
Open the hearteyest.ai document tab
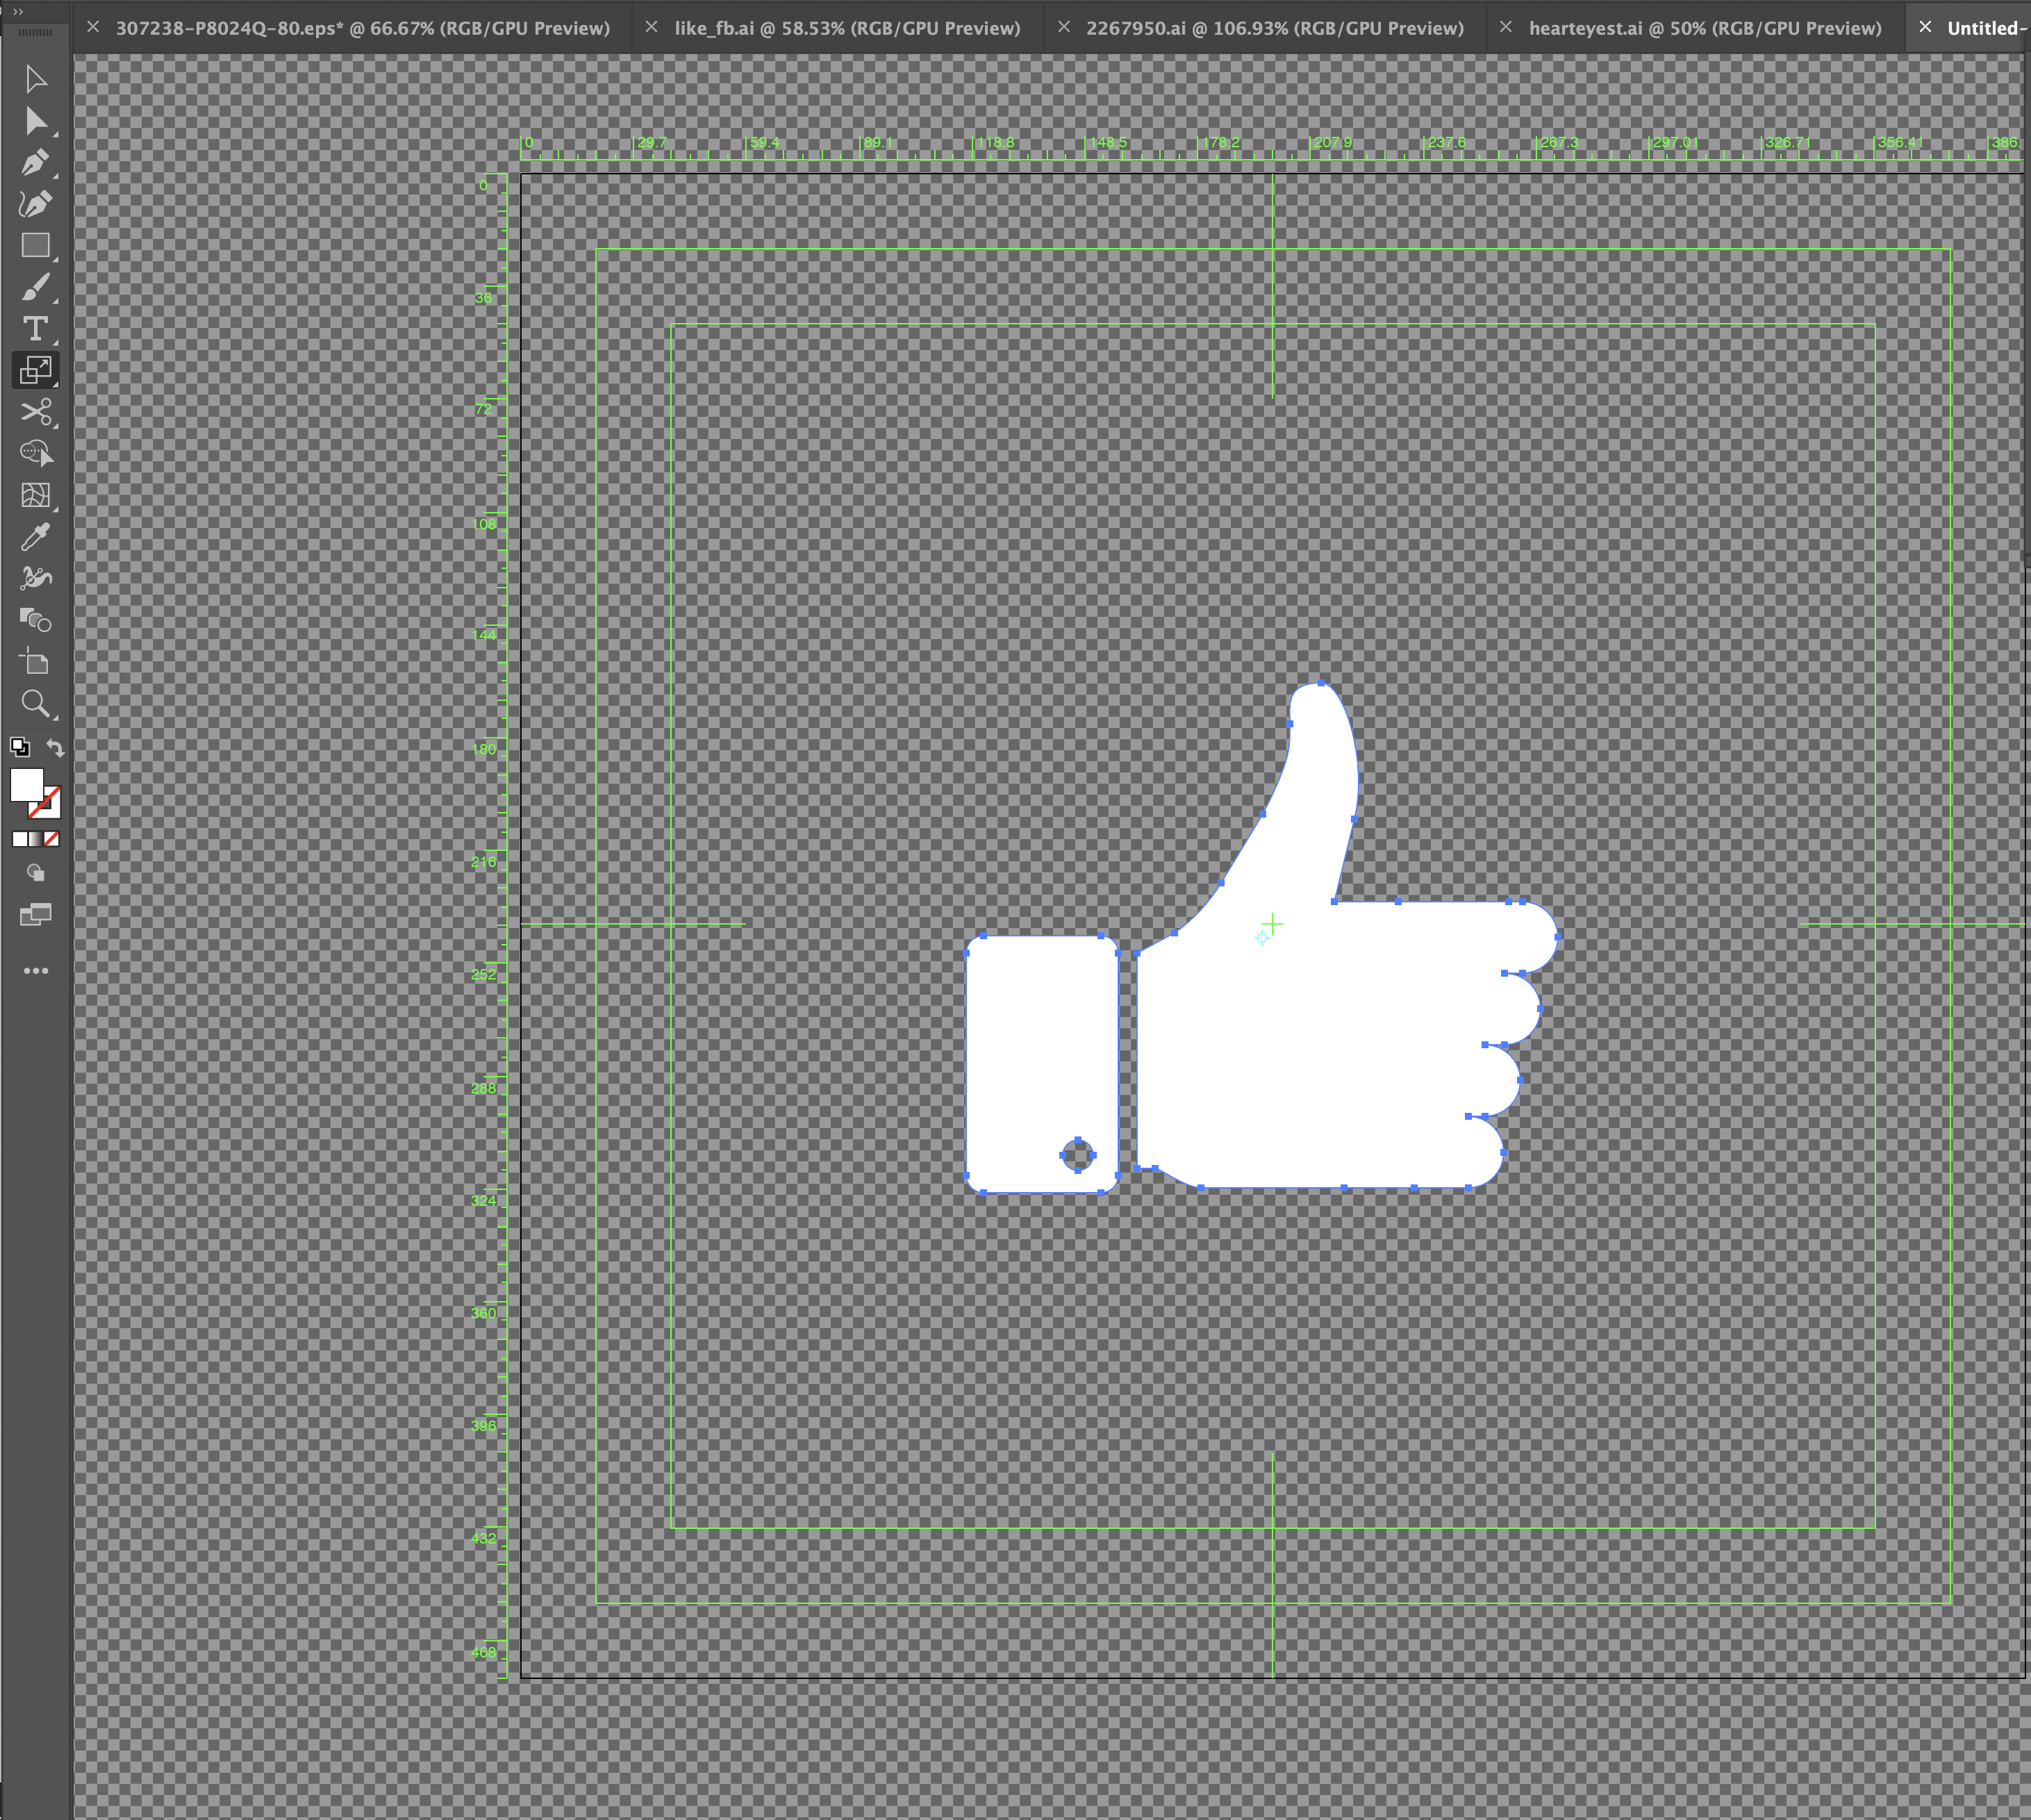pyautogui.click(x=1704, y=28)
